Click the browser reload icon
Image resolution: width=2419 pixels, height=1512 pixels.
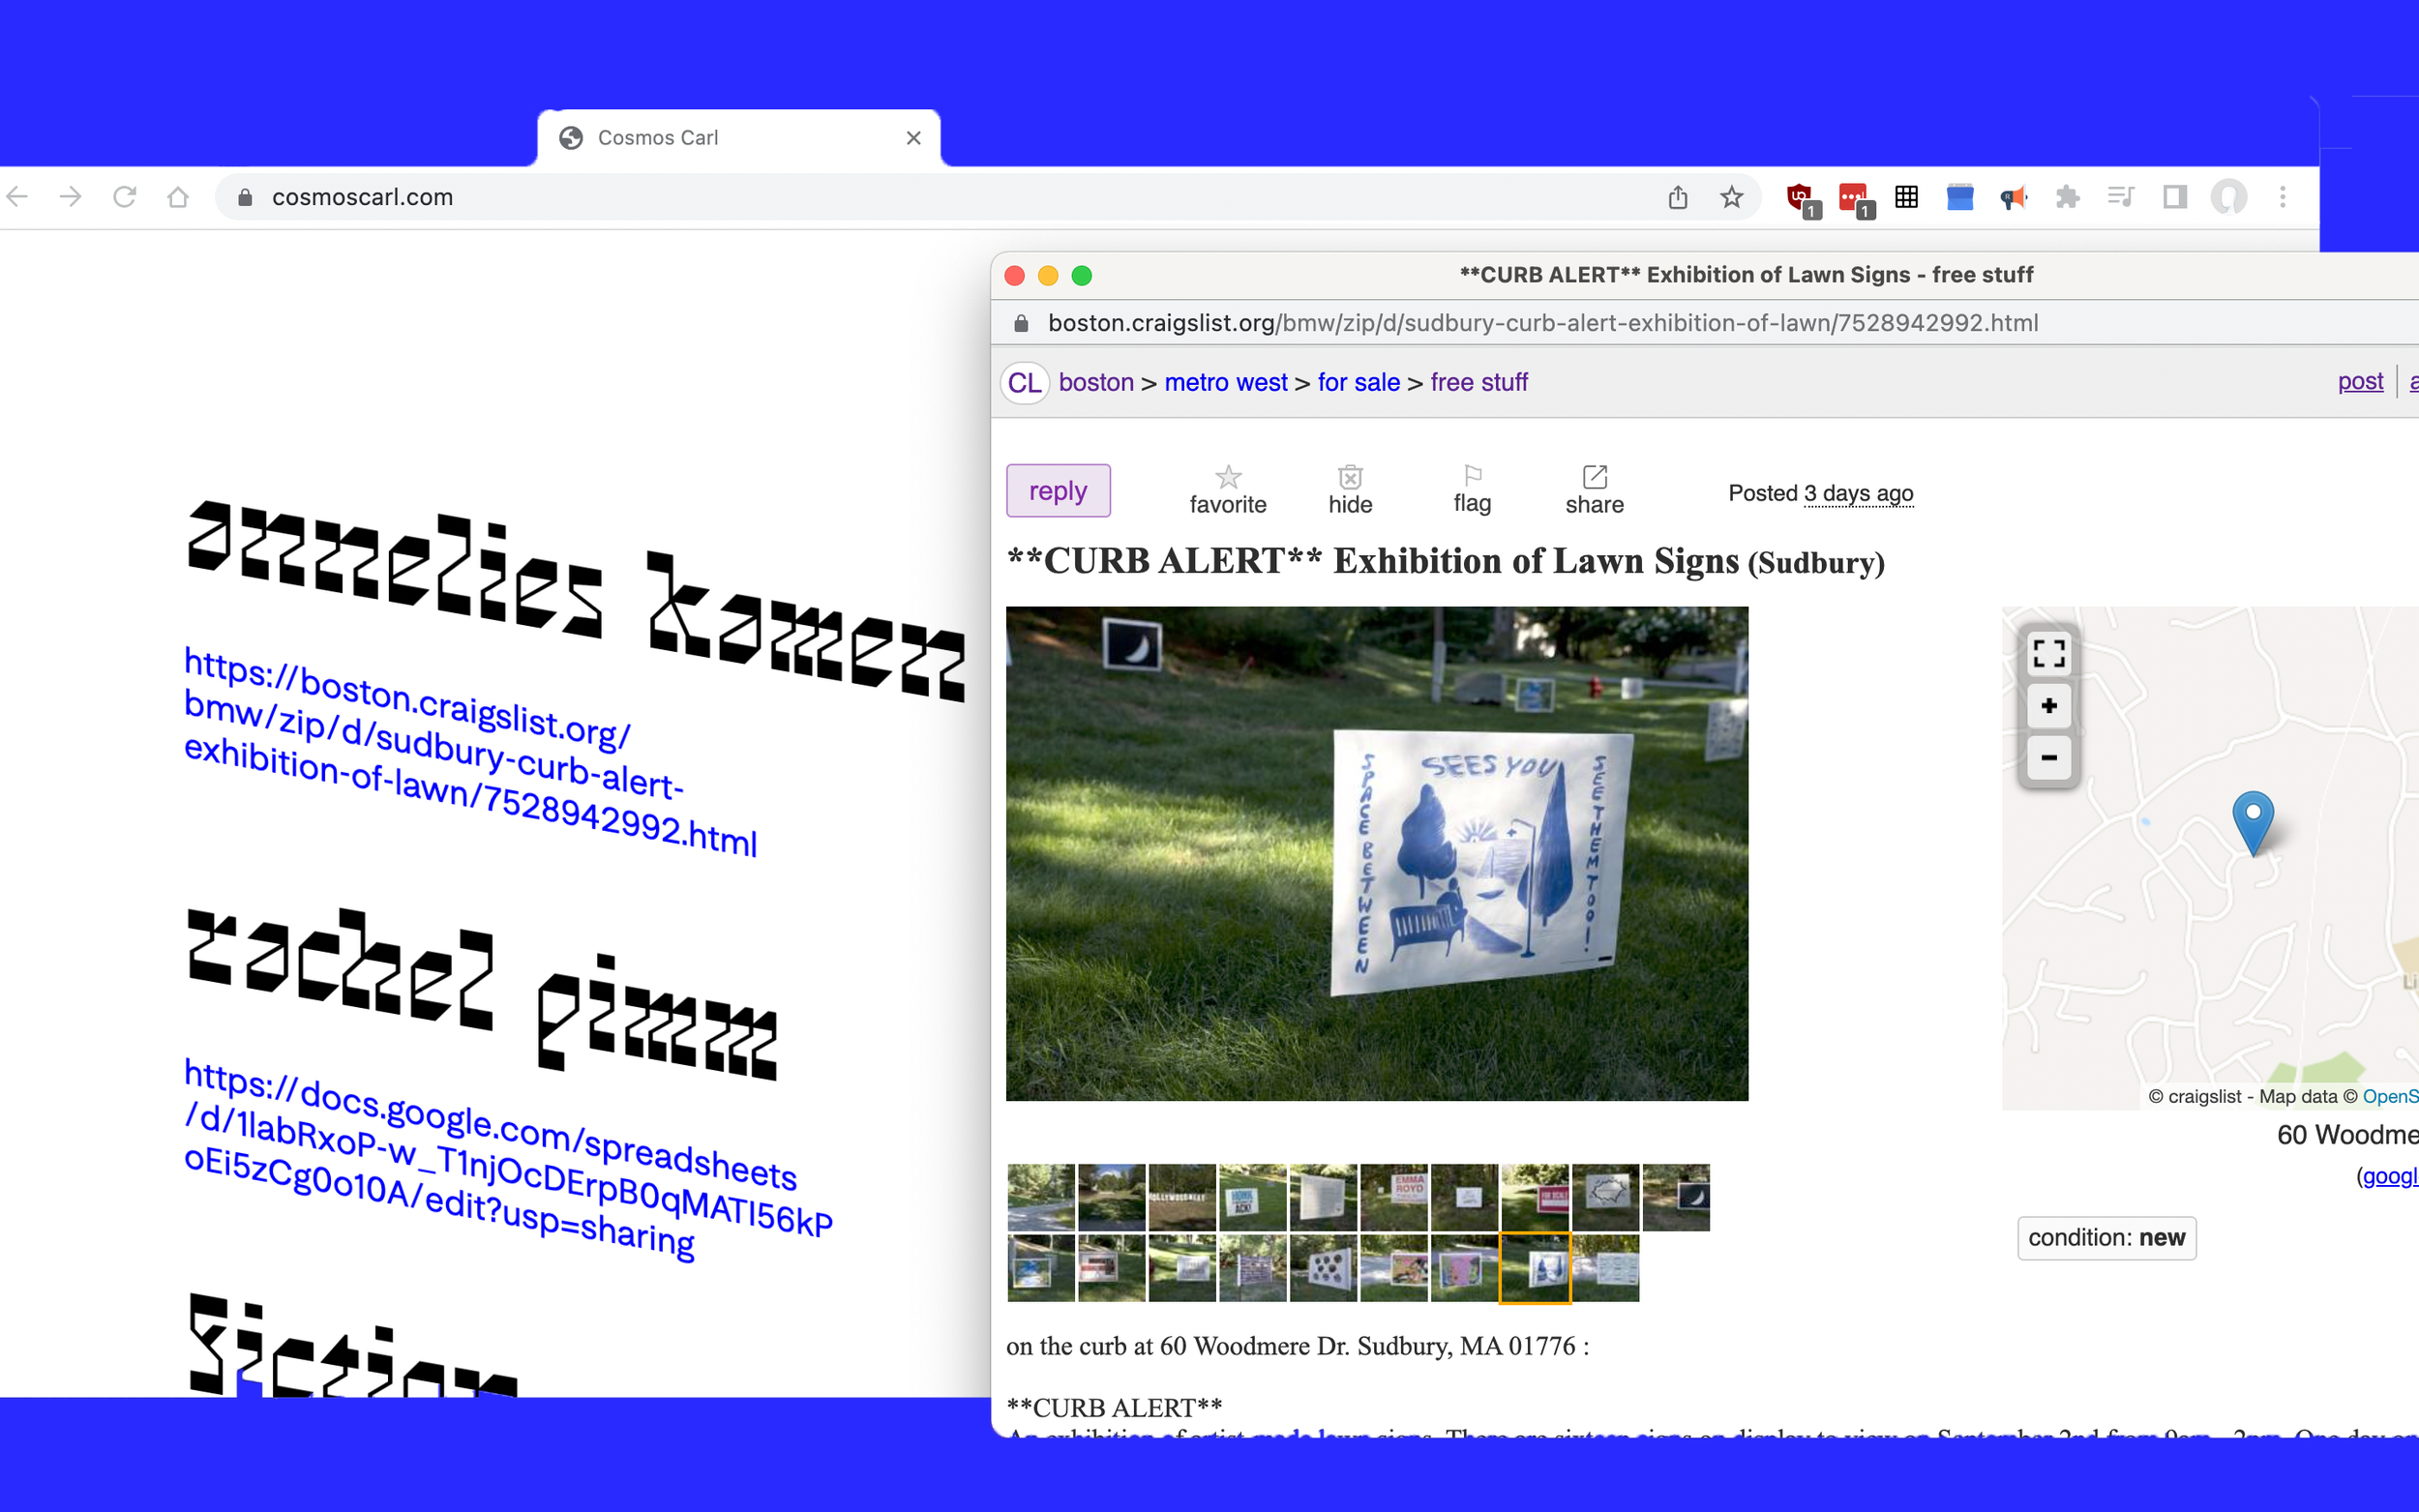point(124,197)
